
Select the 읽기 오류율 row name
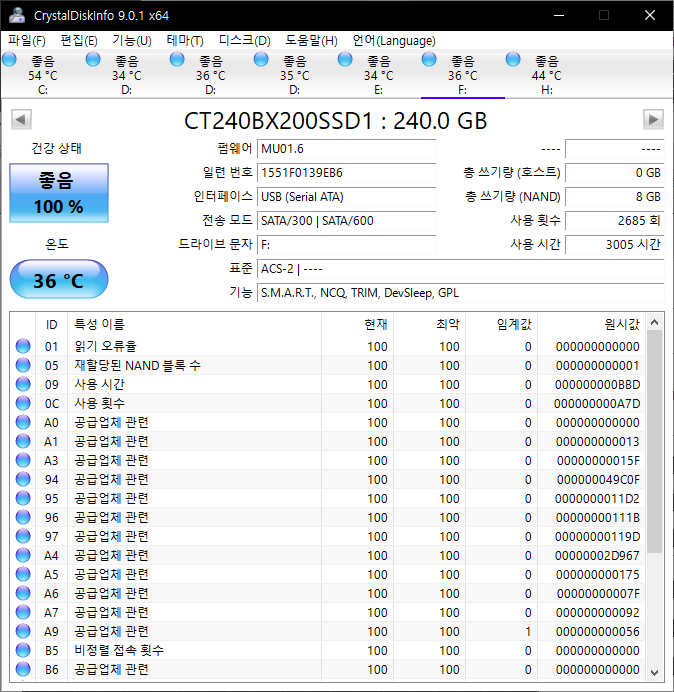105,346
